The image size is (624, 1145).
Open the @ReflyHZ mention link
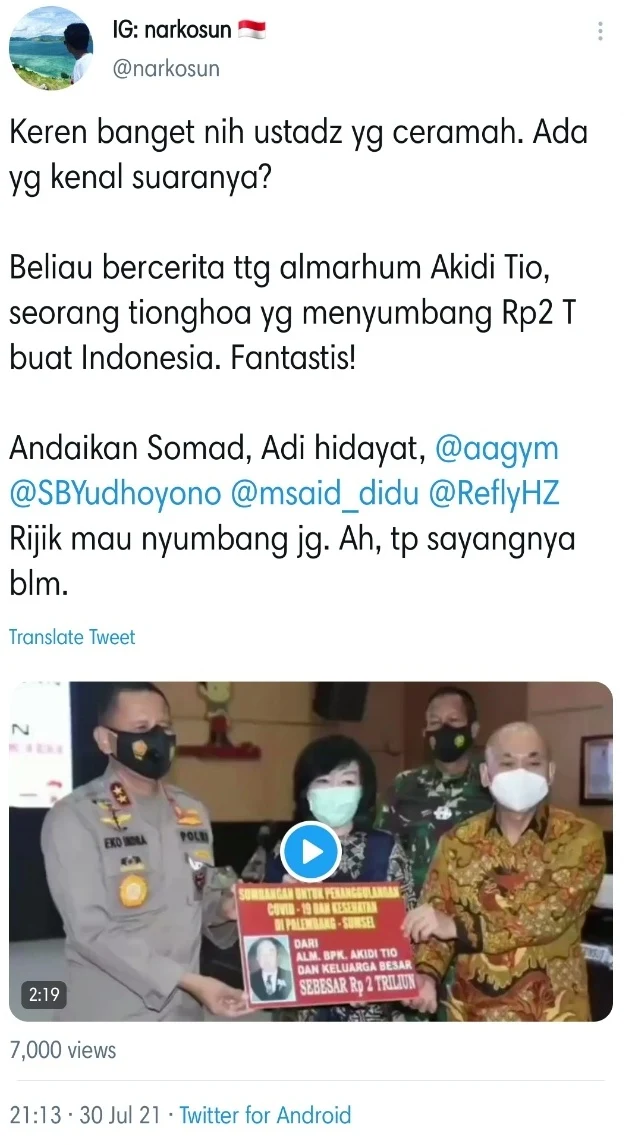(x=493, y=494)
